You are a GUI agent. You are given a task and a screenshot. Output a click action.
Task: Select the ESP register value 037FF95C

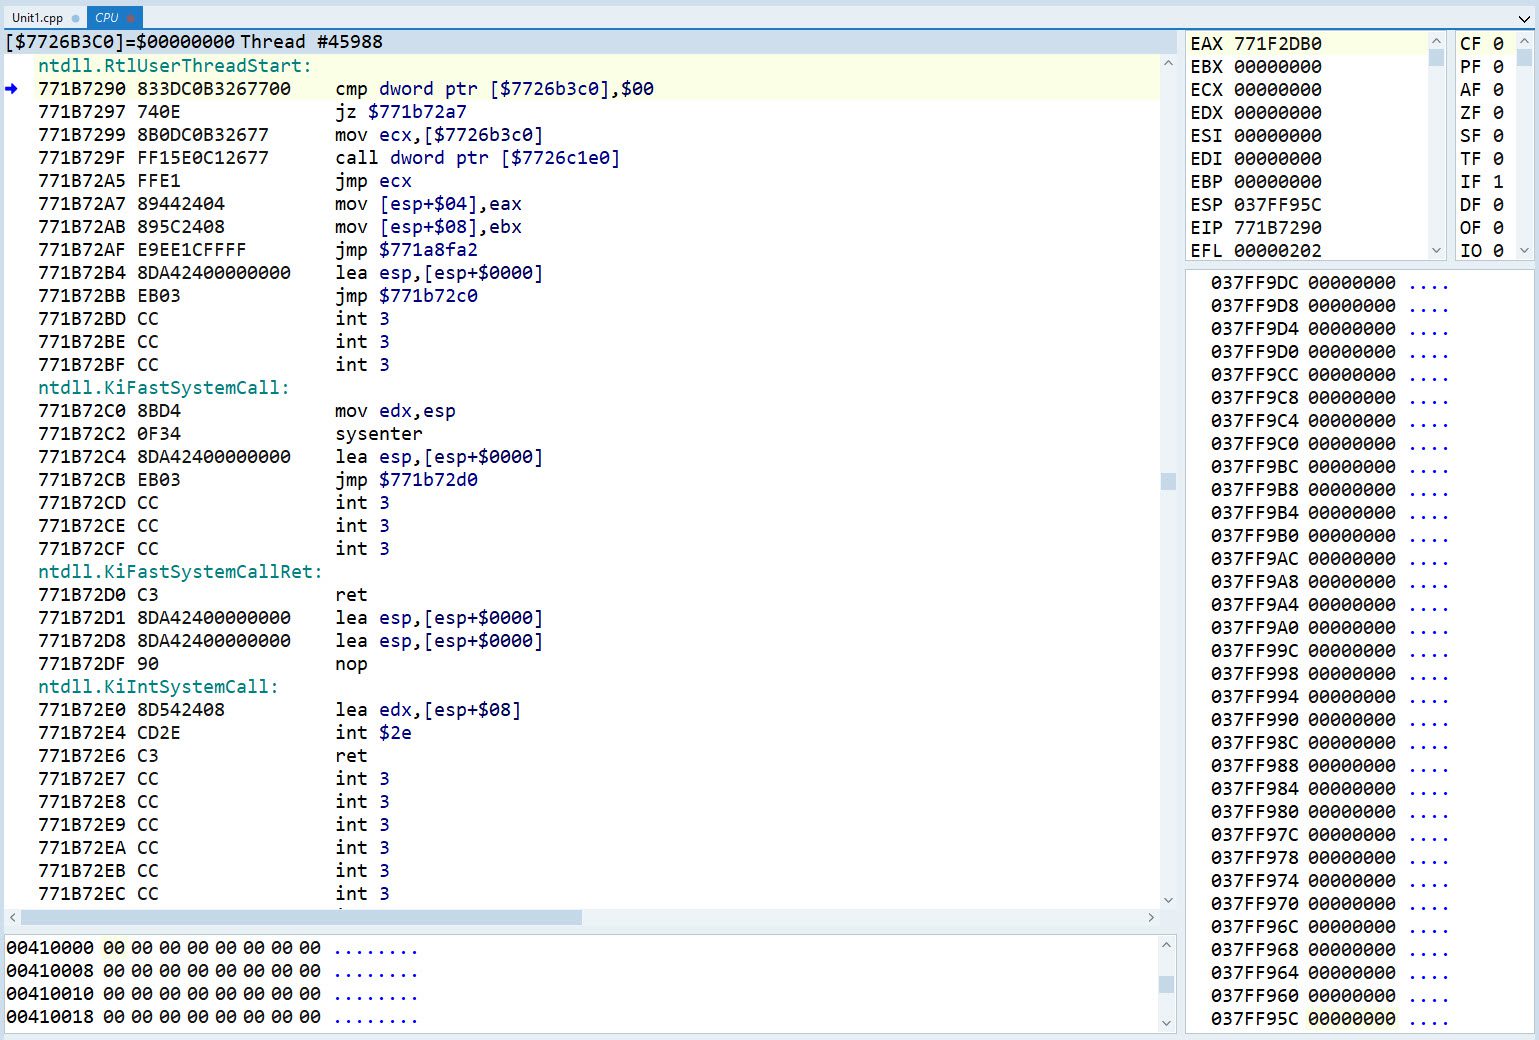[x=1278, y=205]
